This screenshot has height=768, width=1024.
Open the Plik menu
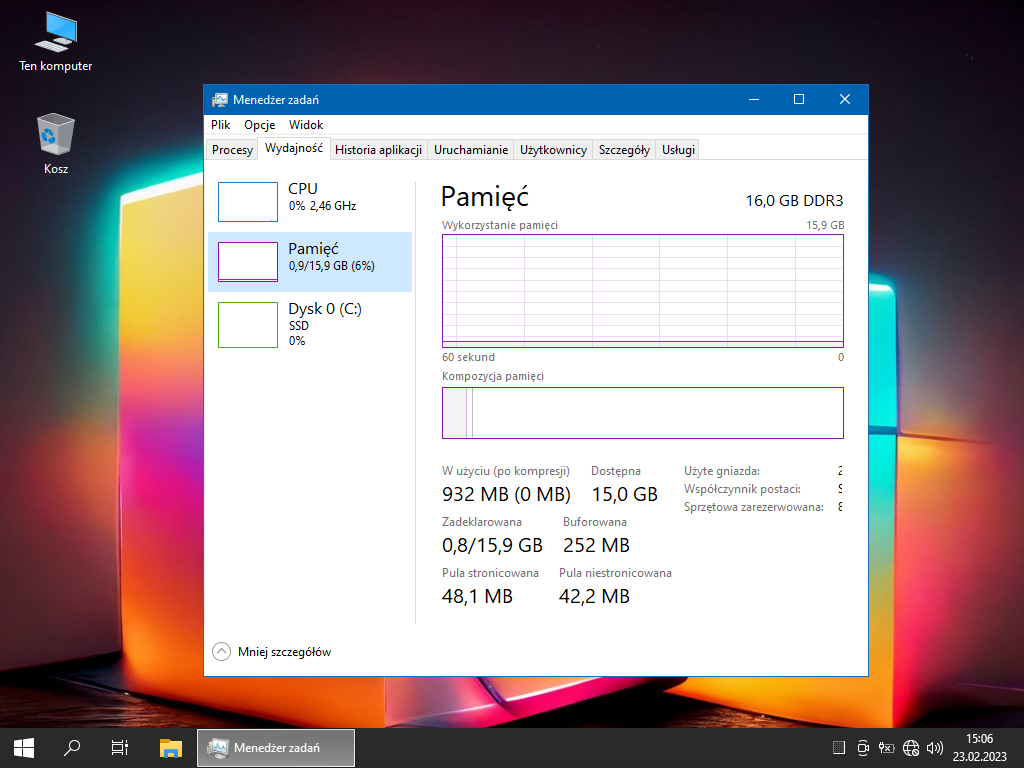(x=221, y=125)
